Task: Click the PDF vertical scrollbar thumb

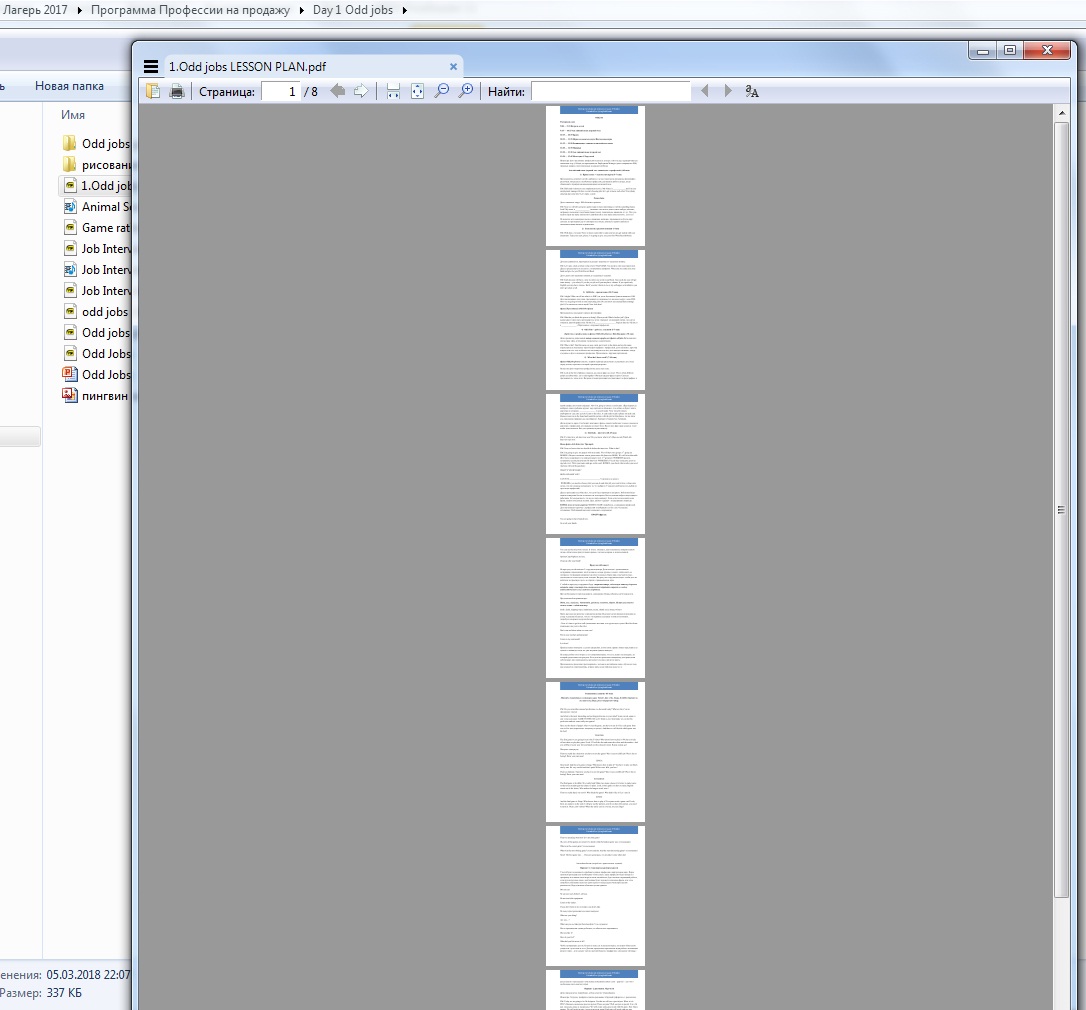Action: point(1061,509)
